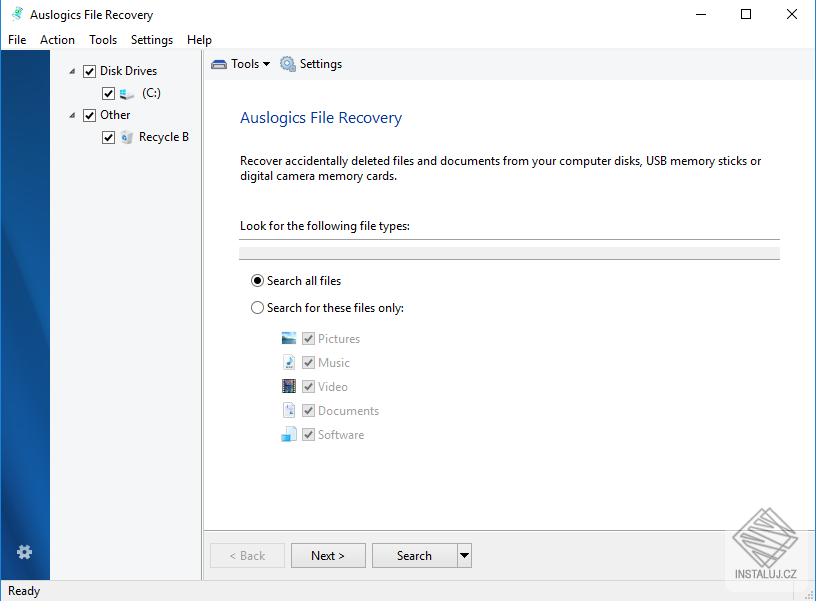Click the Next button
816x601 pixels.
pos(328,555)
